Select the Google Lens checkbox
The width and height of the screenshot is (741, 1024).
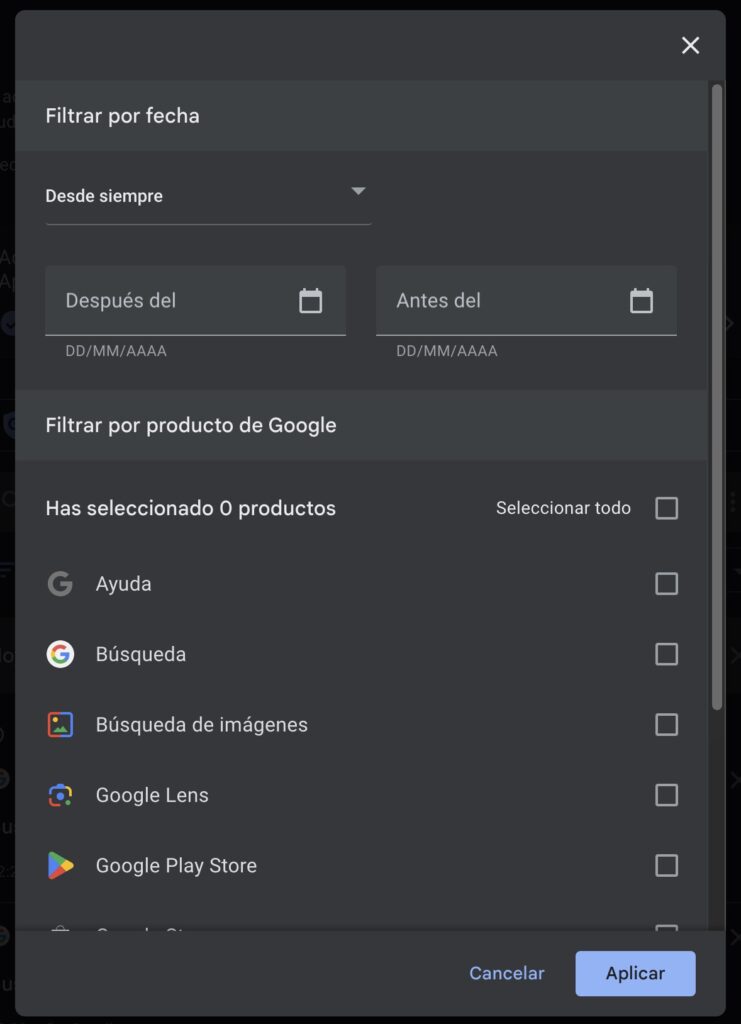pyautogui.click(x=666, y=795)
